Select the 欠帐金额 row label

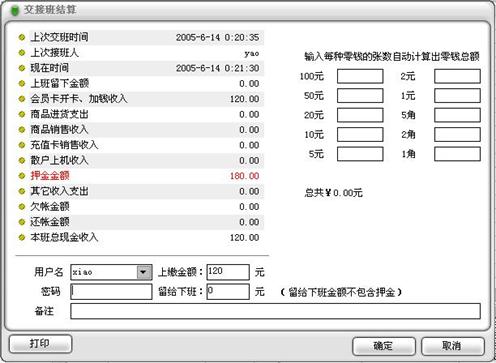tap(50, 206)
